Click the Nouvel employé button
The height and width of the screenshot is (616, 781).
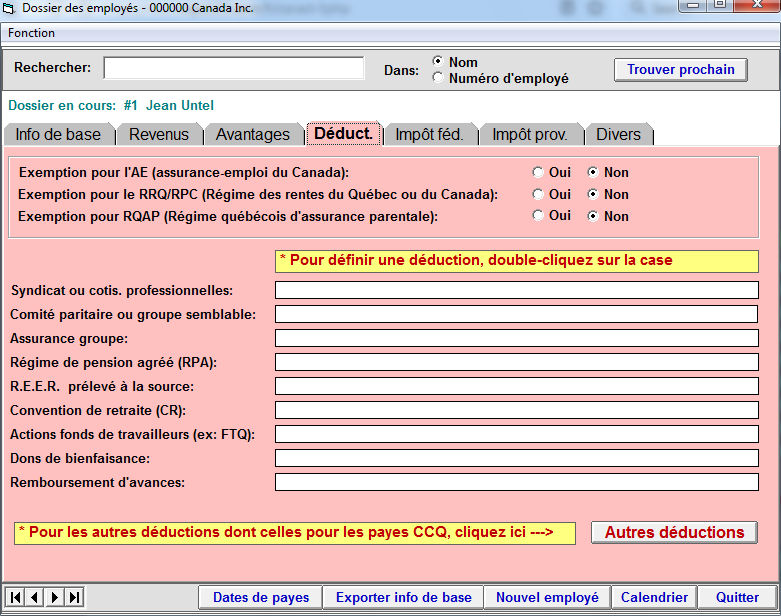click(547, 597)
